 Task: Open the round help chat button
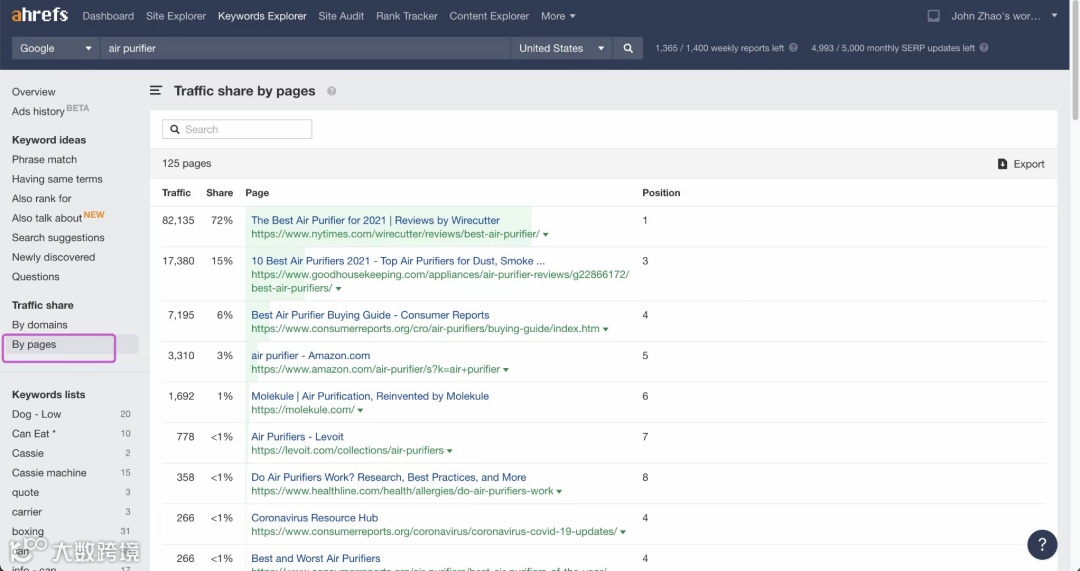click(1042, 545)
